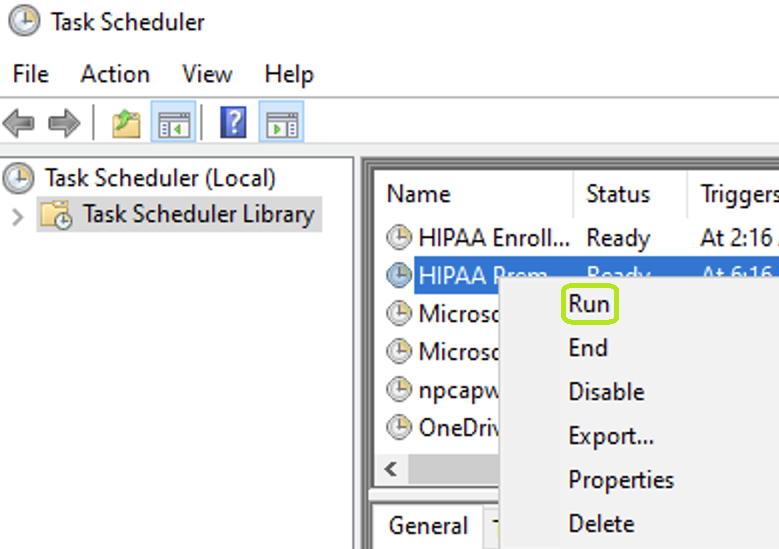Image resolution: width=779 pixels, height=549 pixels.
Task: Click the clock icon beside Task Scheduler (Local)
Action: point(19,178)
